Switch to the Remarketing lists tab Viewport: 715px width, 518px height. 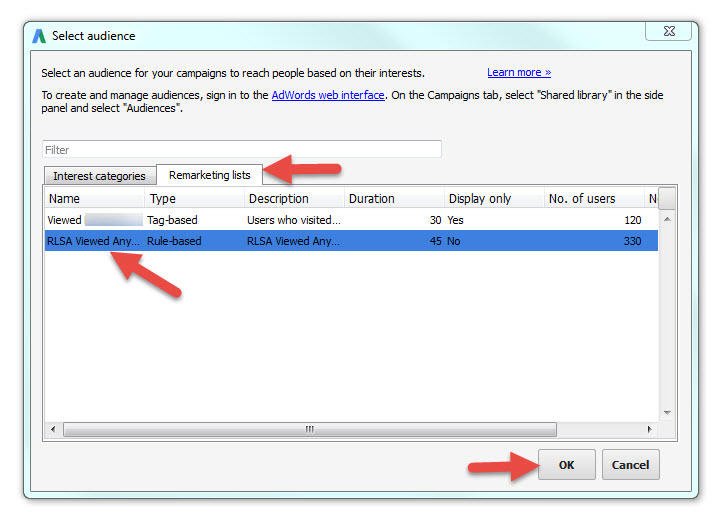click(x=209, y=175)
